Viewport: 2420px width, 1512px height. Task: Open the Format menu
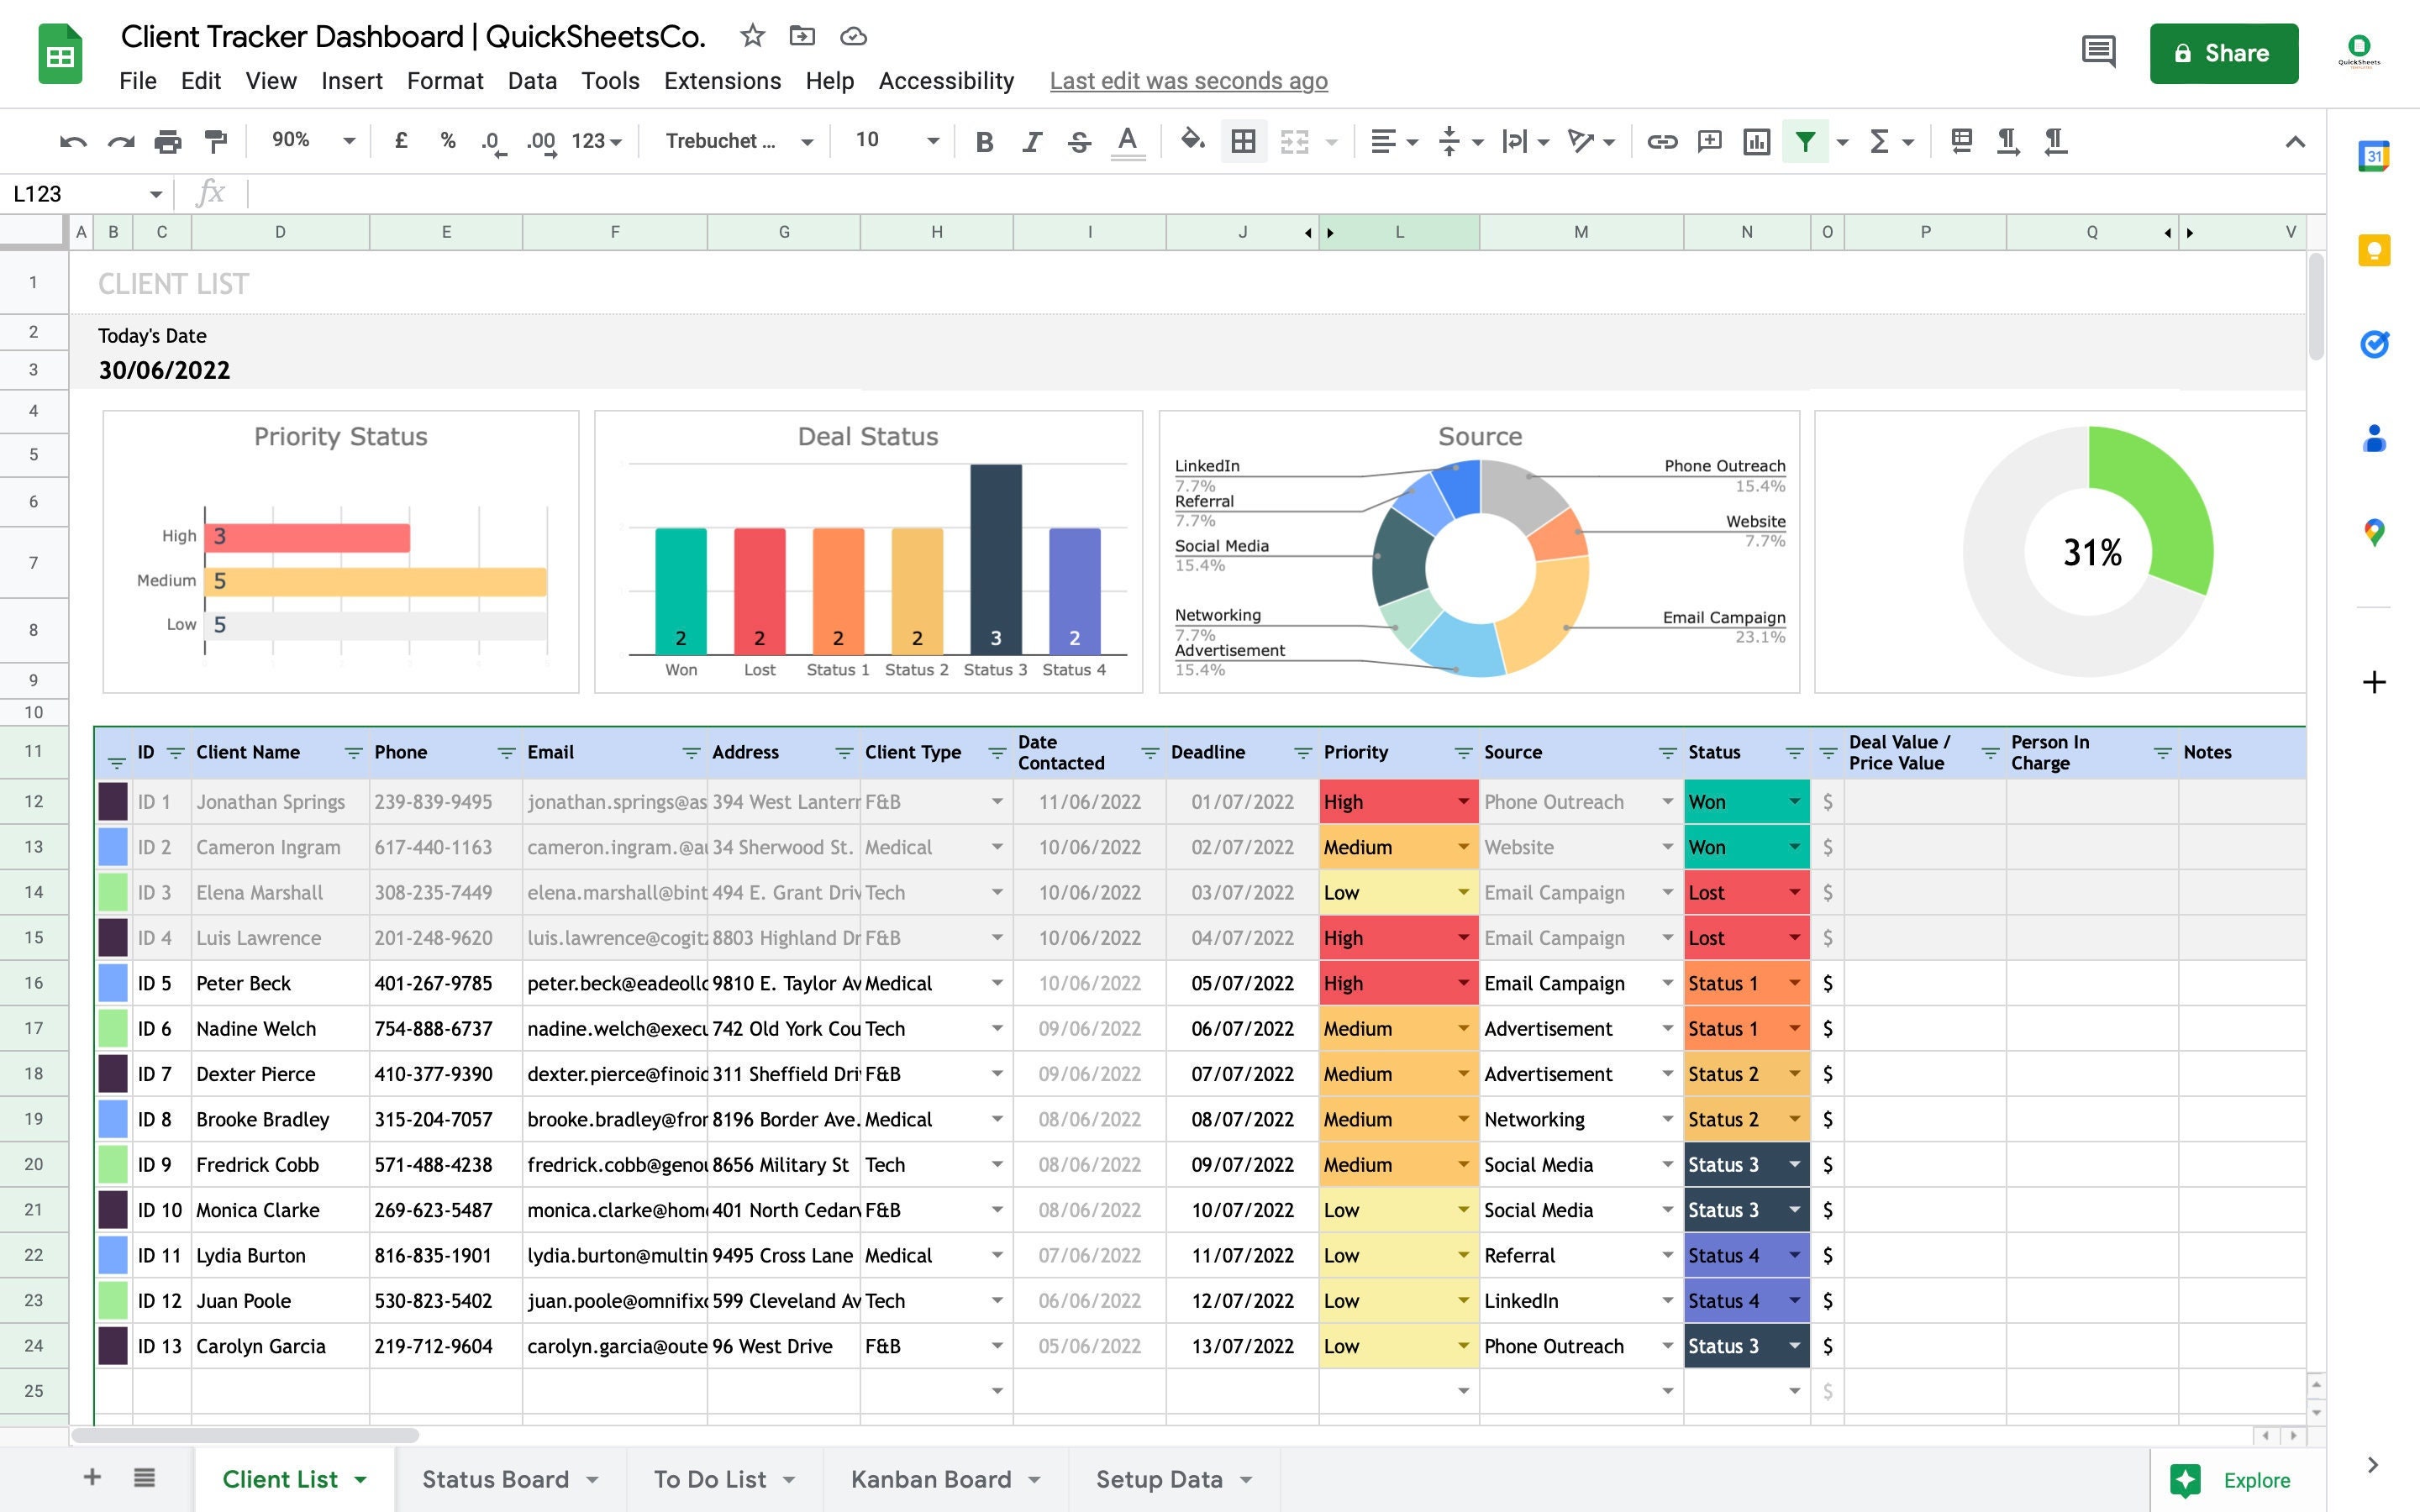click(x=445, y=81)
